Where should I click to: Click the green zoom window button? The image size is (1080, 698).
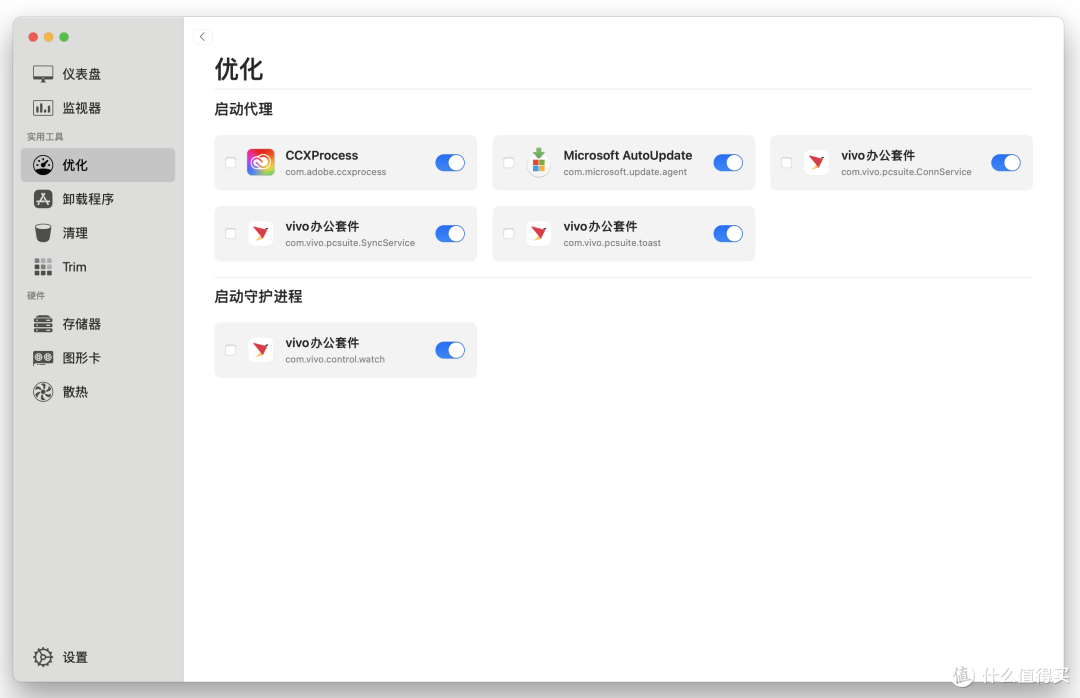tap(64, 37)
